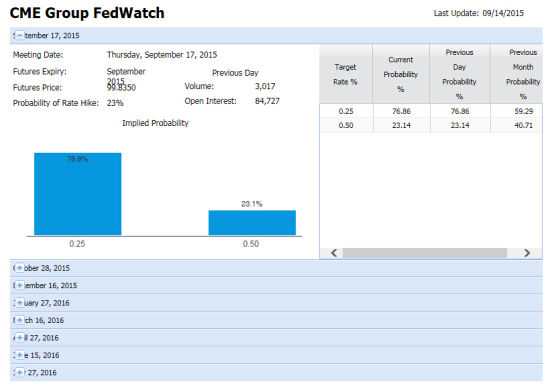550x388 pixels.
Task: Click the 23.14 current probability cell
Action: (x=401, y=125)
